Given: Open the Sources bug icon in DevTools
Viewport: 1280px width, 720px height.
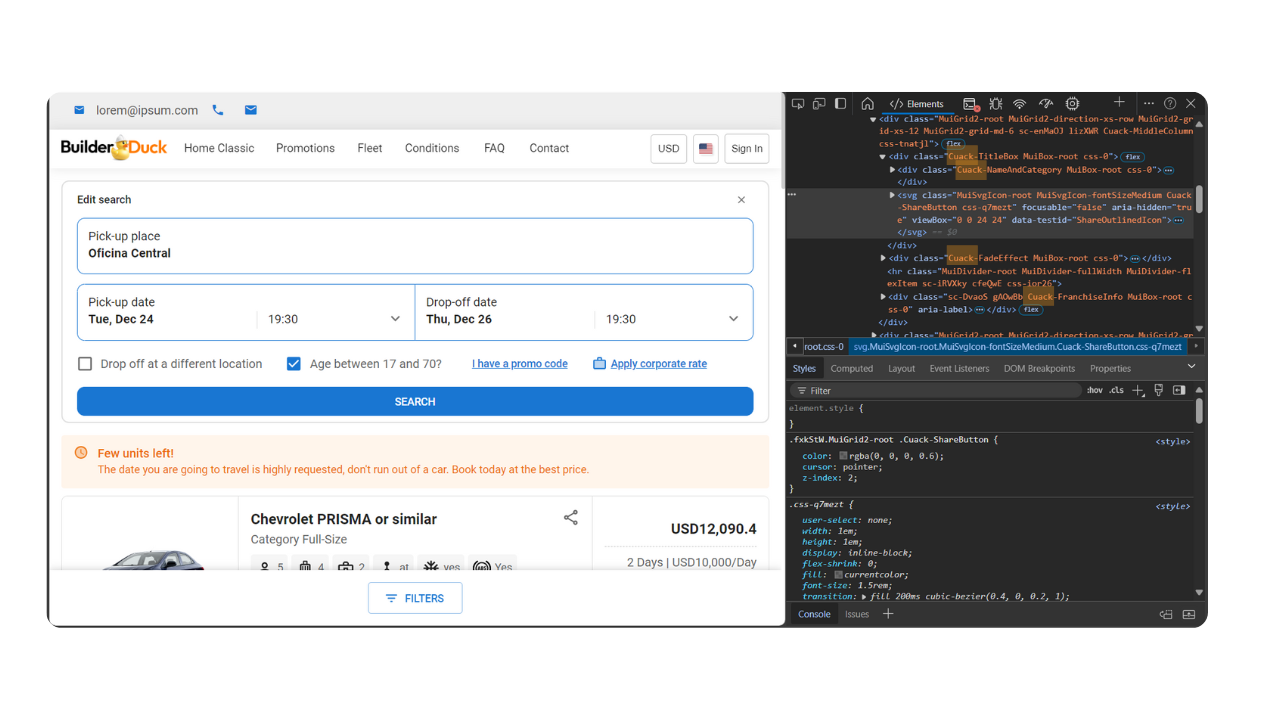Looking at the screenshot, I should (995, 103).
